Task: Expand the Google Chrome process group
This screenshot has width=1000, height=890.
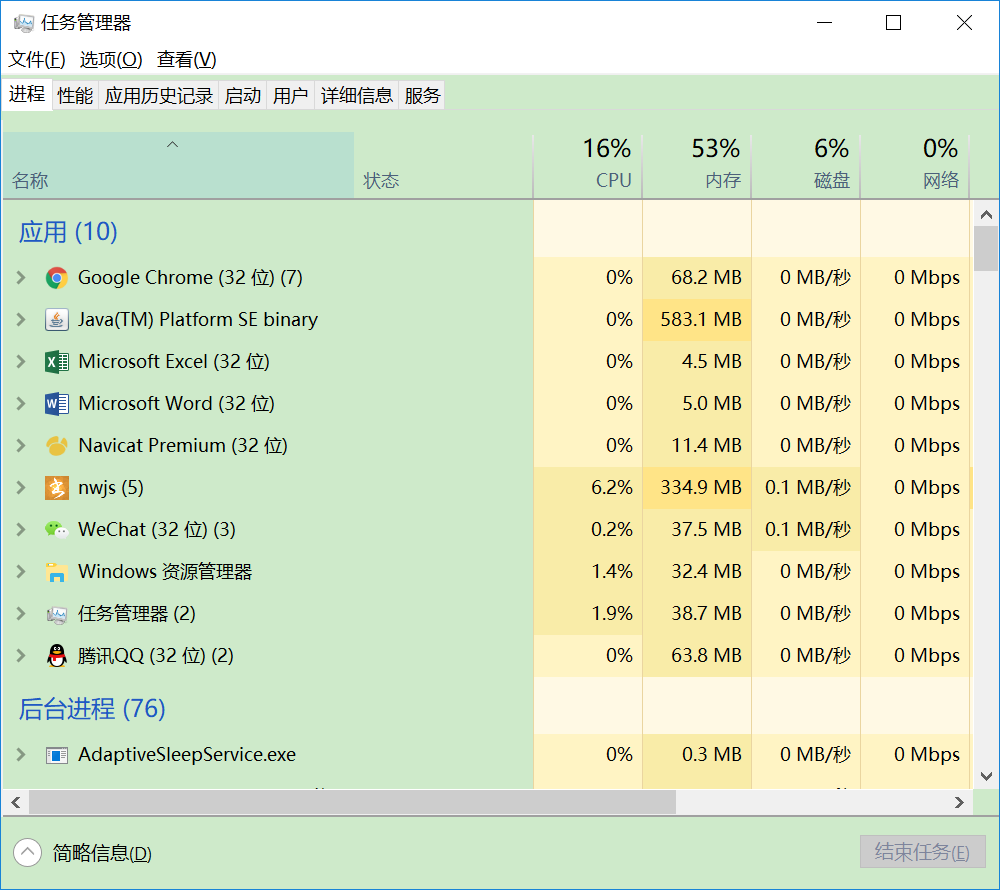Action: pos(21,277)
